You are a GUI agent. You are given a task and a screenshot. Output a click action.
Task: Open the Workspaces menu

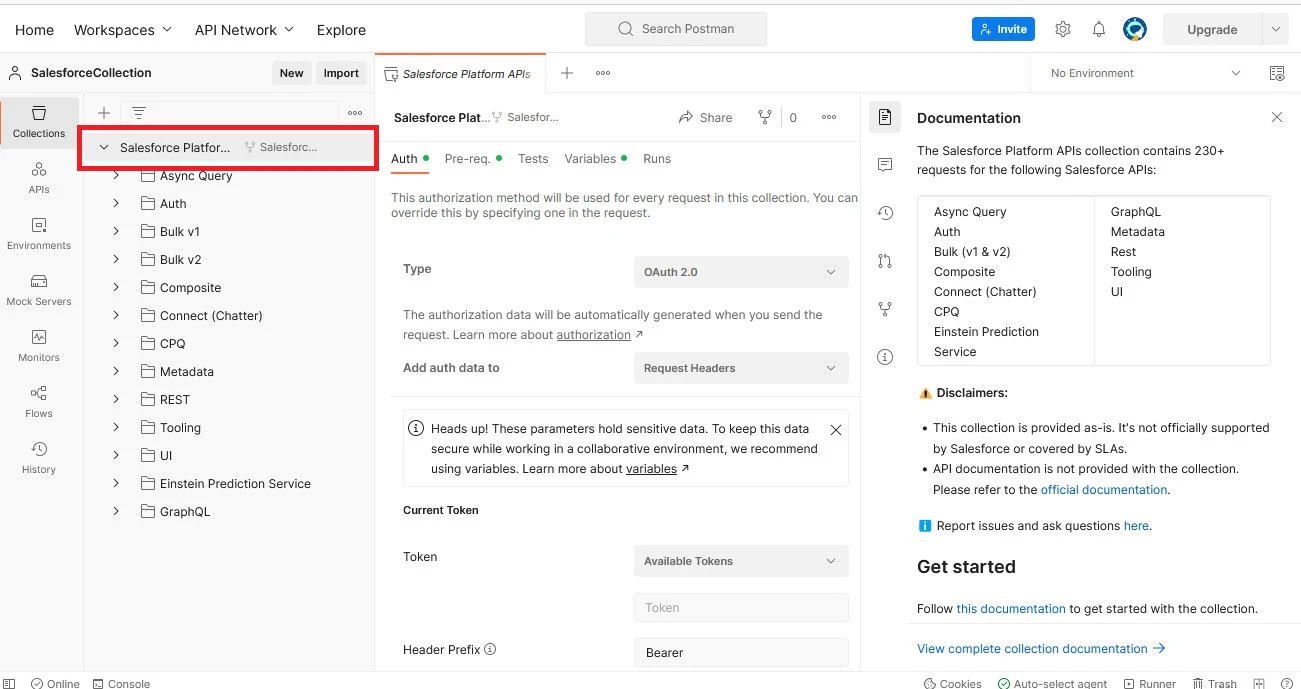[123, 30]
